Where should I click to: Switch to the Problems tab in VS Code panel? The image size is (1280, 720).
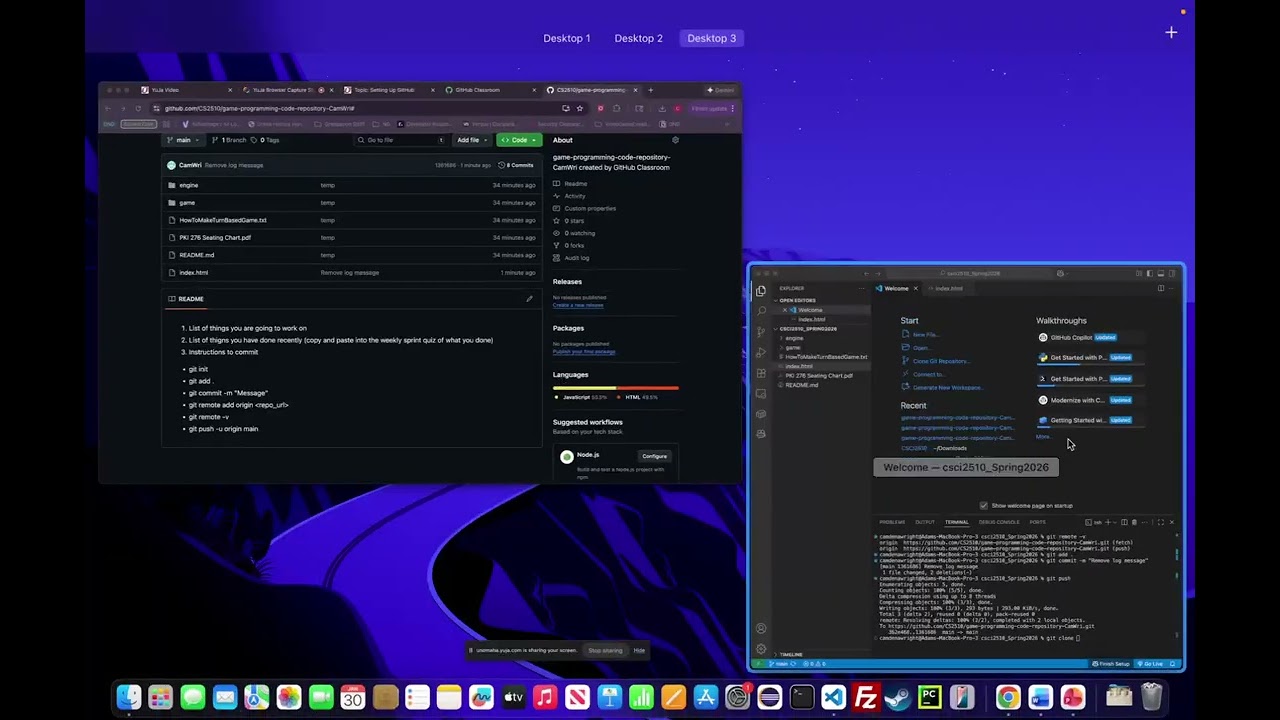[x=892, y=522]
